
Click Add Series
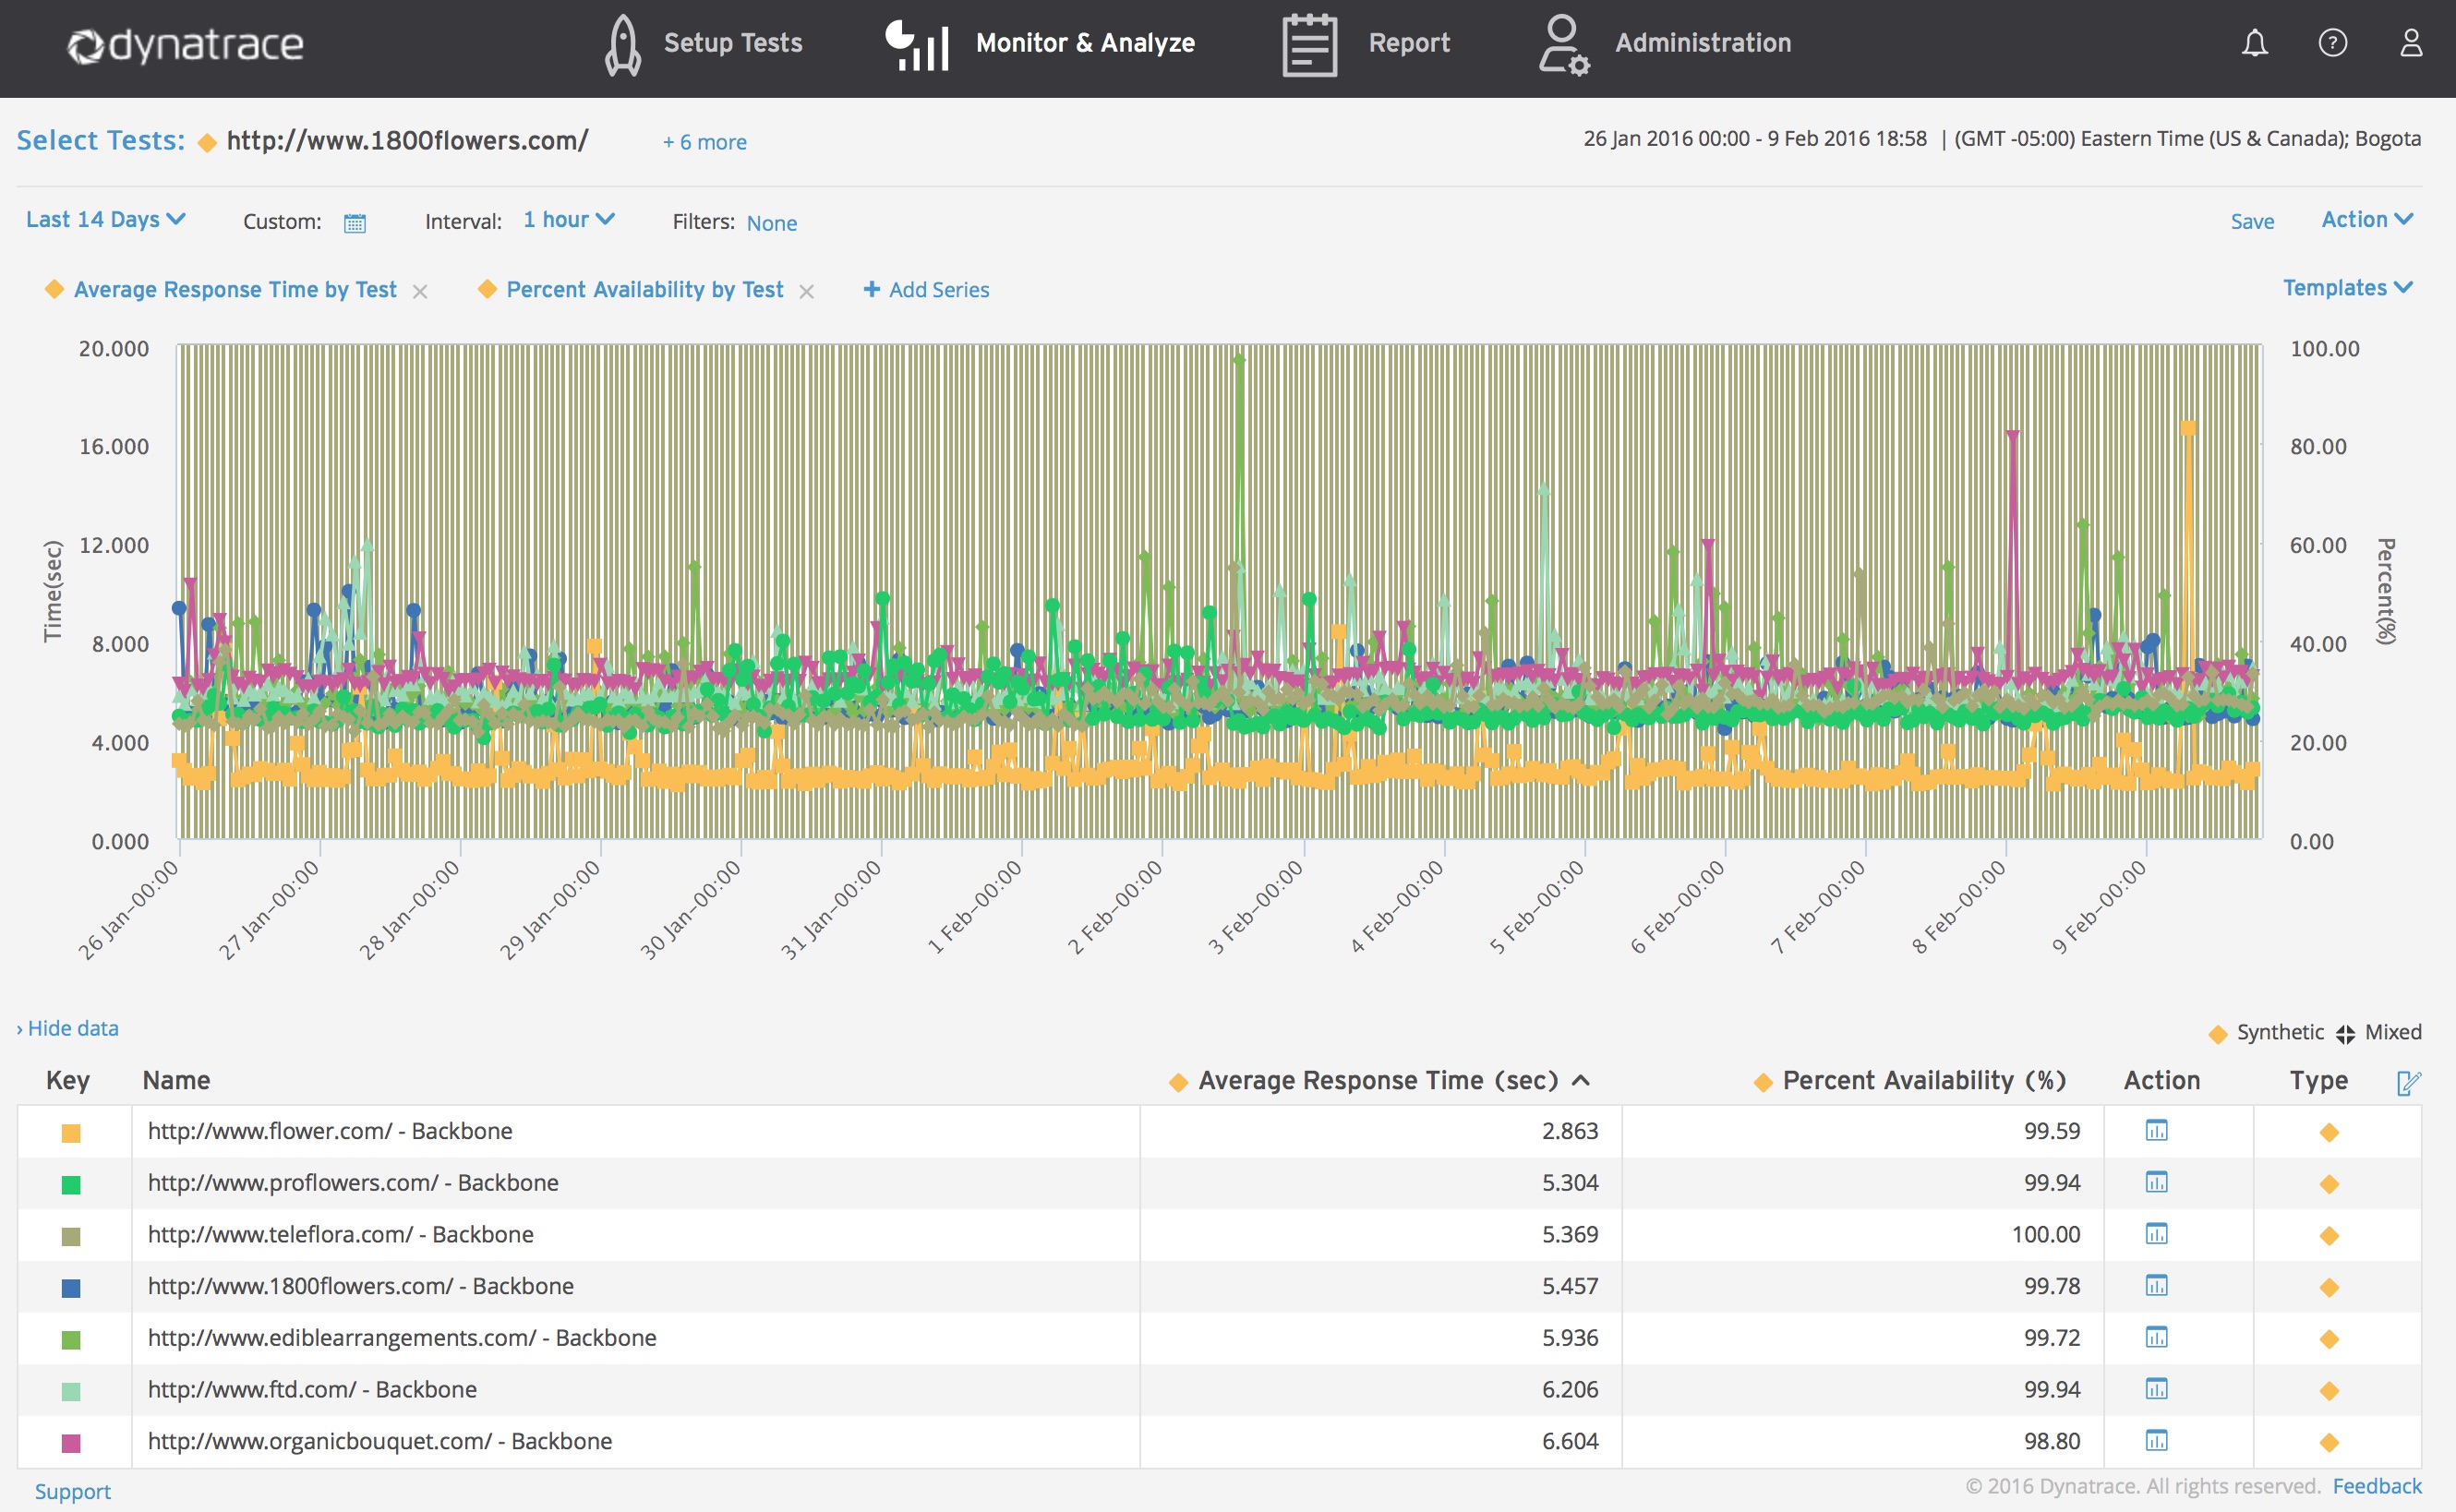926,290
